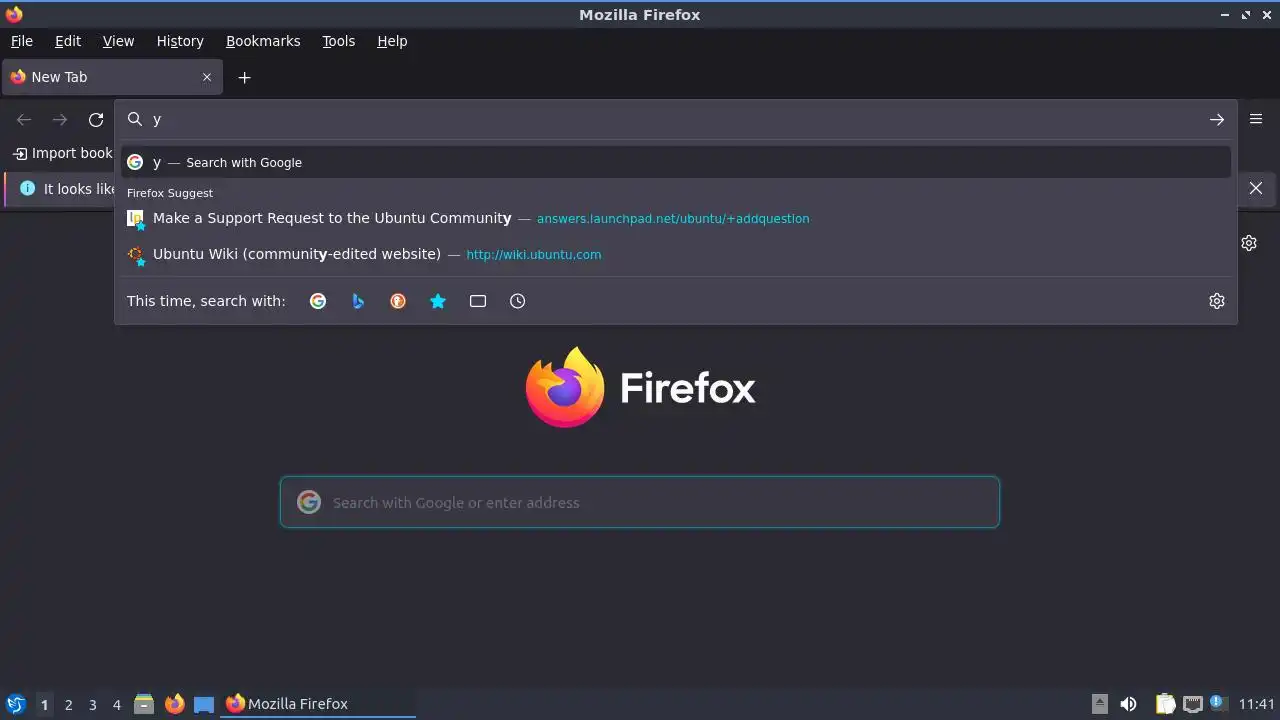Reload the current page
The width and height of the screenshot is (1280, 720).
[x=96, y=120]
